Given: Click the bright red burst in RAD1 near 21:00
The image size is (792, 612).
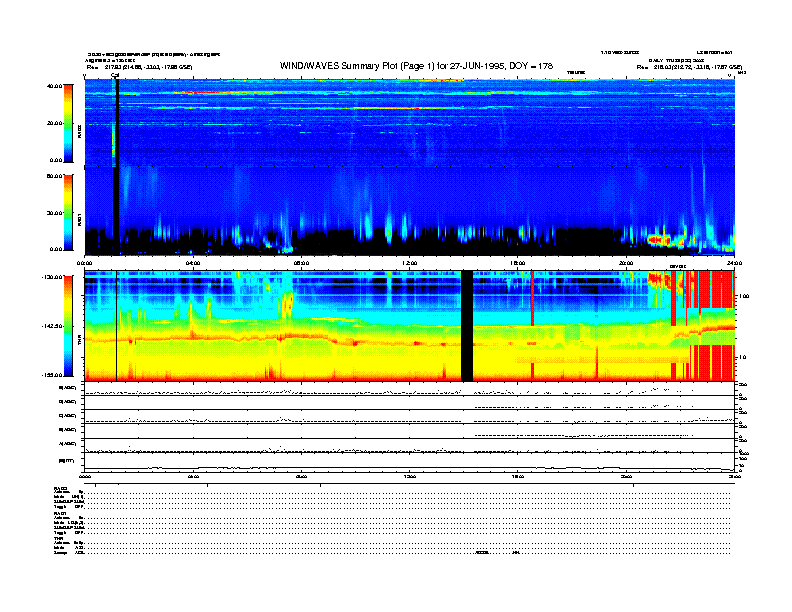Looking at the screenshot, I should pos(659,240).
